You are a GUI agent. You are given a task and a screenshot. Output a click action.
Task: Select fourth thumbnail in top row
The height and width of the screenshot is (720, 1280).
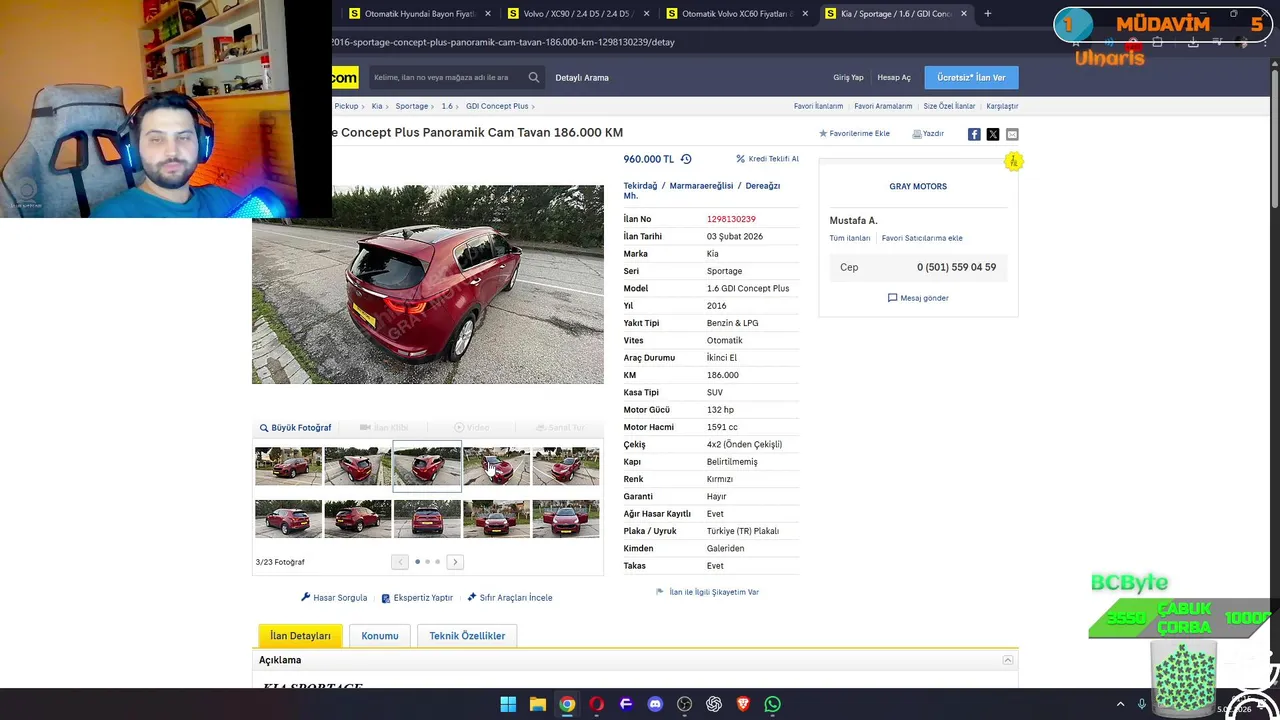click(x=496, y=466)
